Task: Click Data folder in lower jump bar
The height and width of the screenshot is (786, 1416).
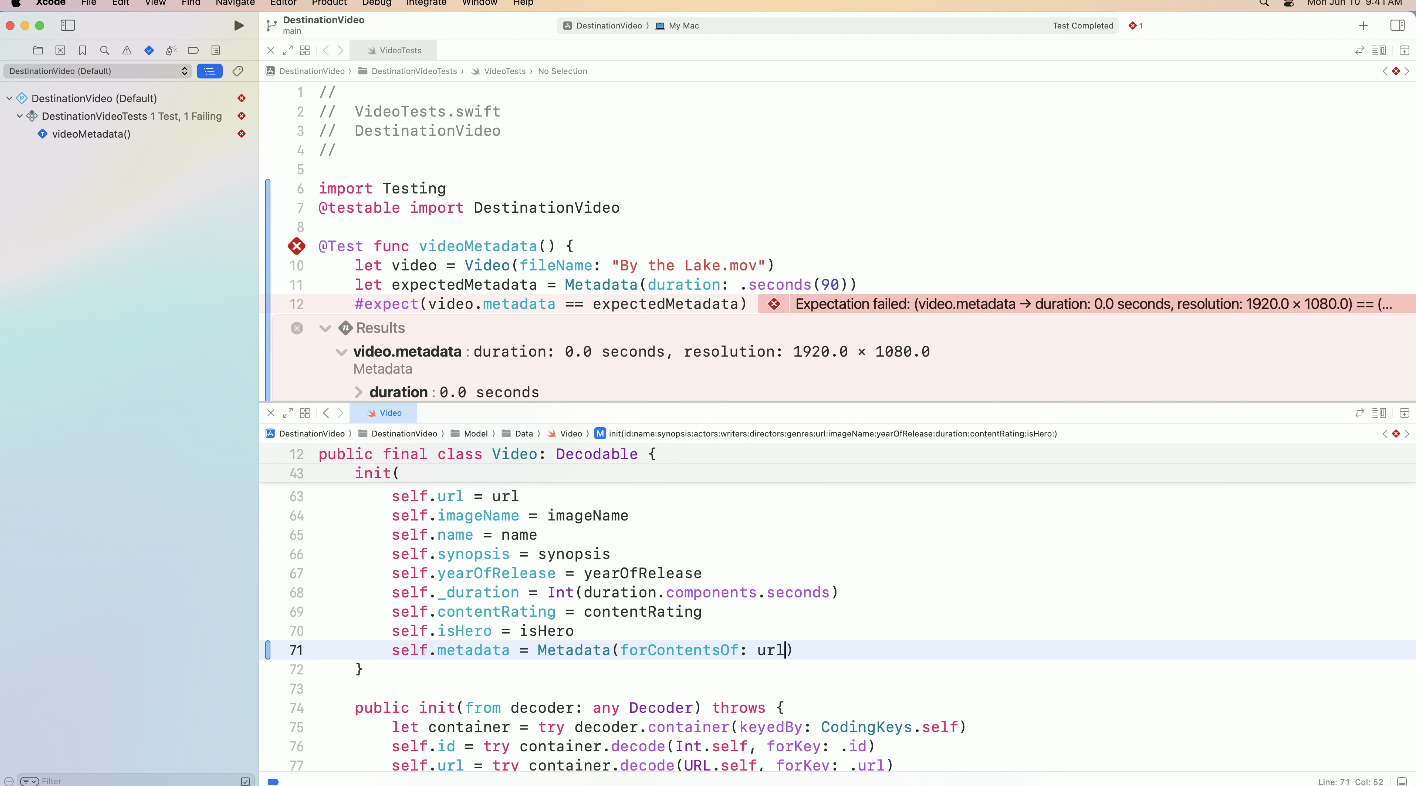Action: click(x=518, y=434)
